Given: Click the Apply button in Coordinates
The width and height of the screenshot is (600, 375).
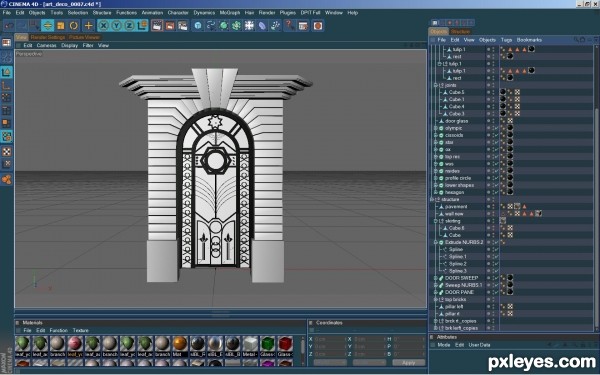Looking at the screenshot, I should pyautogui.click(x=409, y=362).
